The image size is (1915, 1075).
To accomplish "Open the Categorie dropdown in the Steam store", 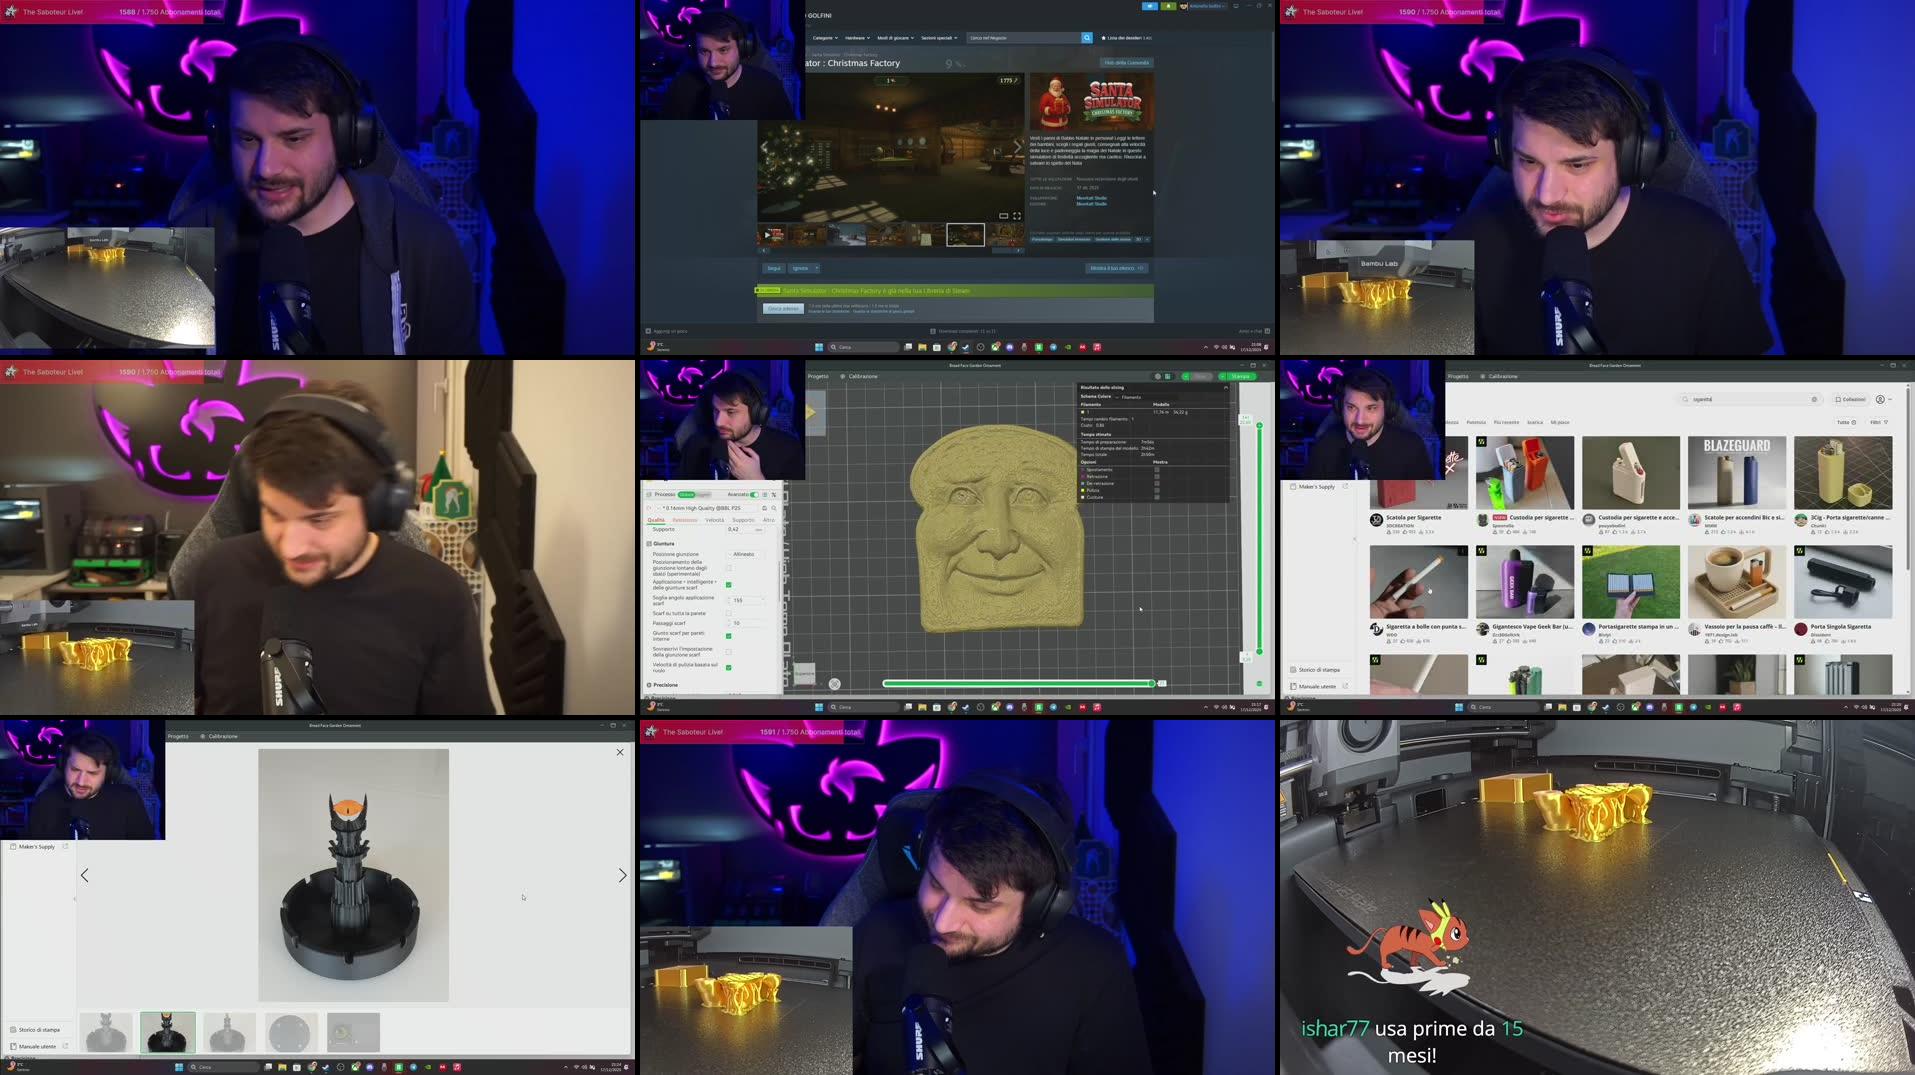I will coord(824,38).
